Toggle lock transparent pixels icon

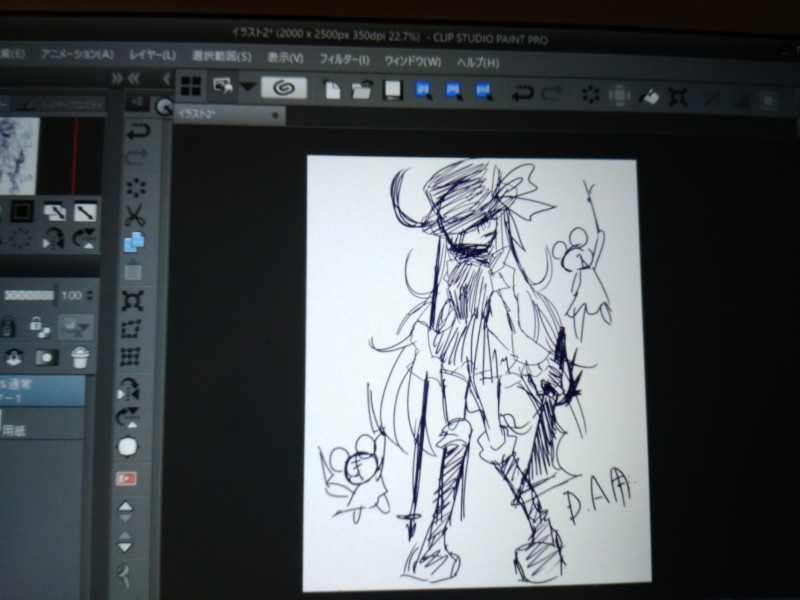click(x=39, y=327)
